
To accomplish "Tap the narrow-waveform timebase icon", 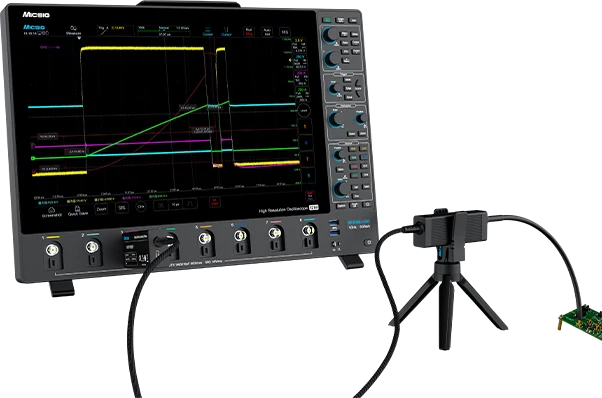I will tap(161, 205).
